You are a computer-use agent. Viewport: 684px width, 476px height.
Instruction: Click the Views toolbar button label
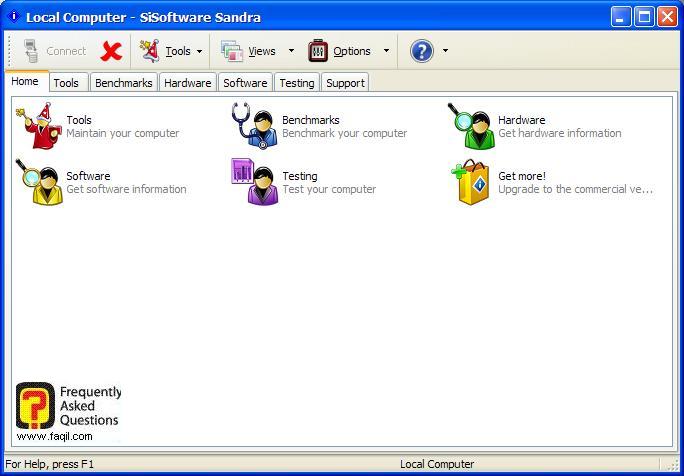(x=262, y=51)
